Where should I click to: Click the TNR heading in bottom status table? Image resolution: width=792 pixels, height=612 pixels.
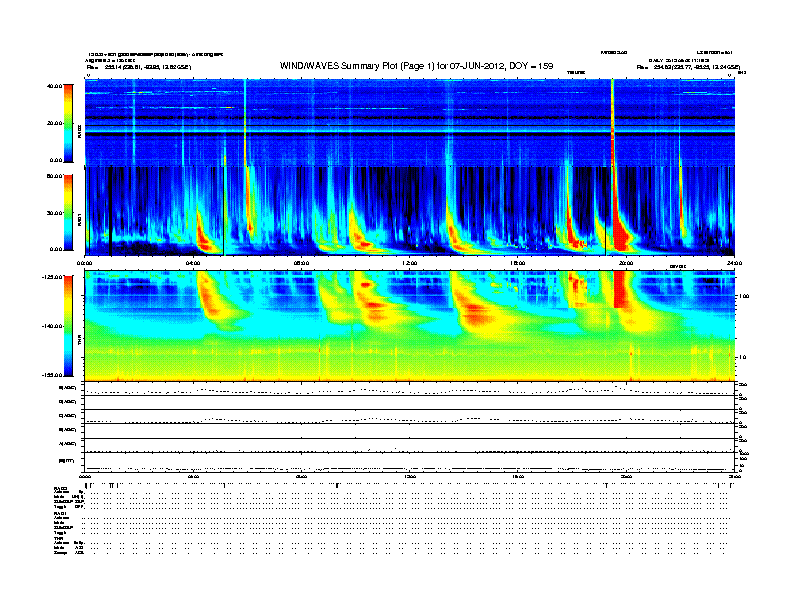point(58,538)
